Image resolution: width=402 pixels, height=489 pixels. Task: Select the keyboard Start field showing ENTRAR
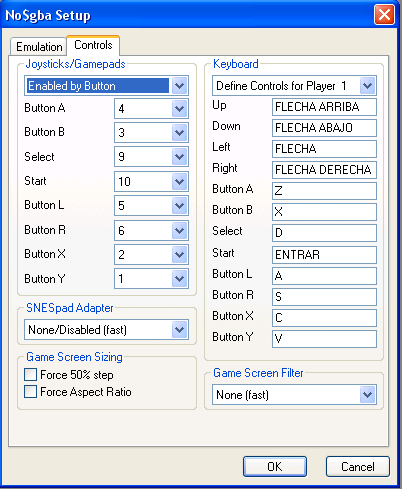(324, 255)
